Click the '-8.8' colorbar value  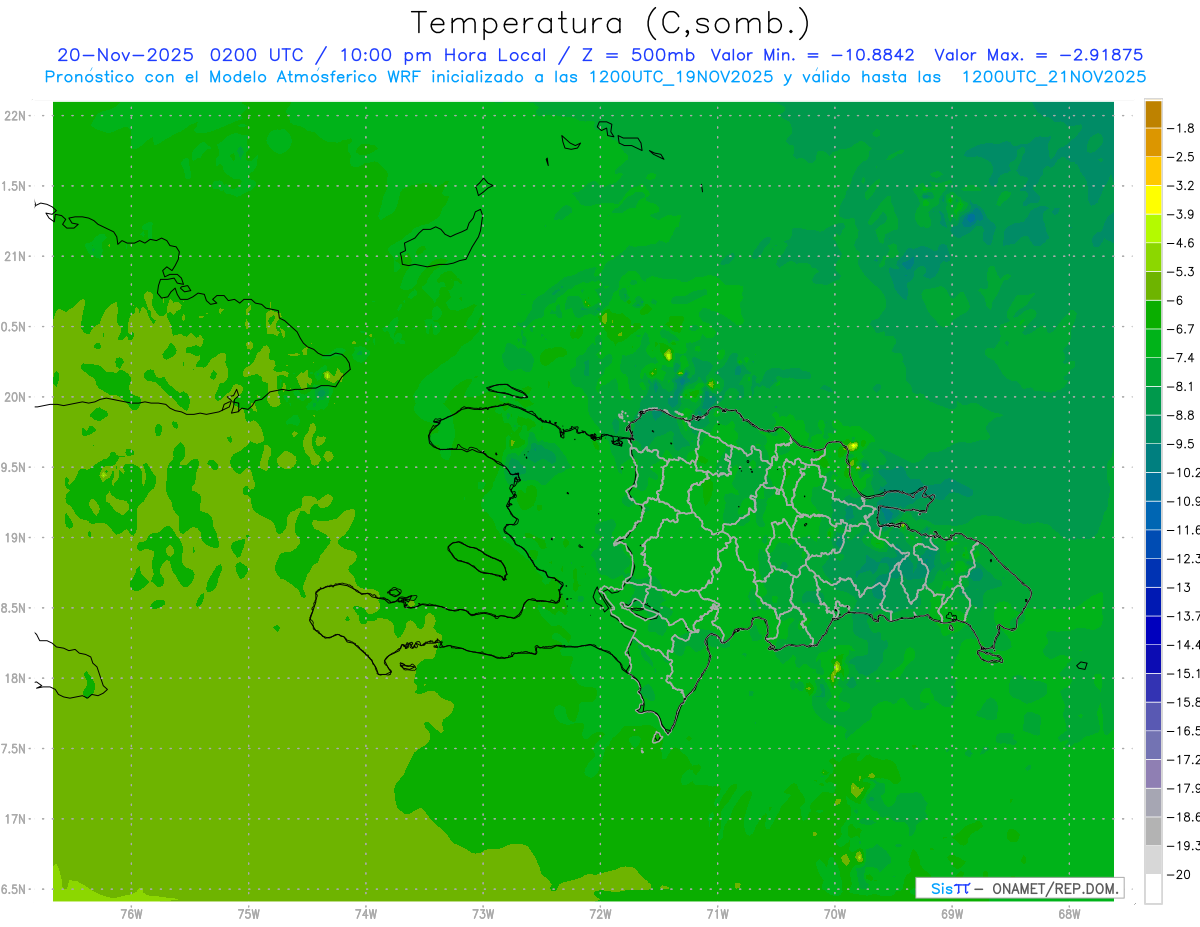click(1182, 414)
